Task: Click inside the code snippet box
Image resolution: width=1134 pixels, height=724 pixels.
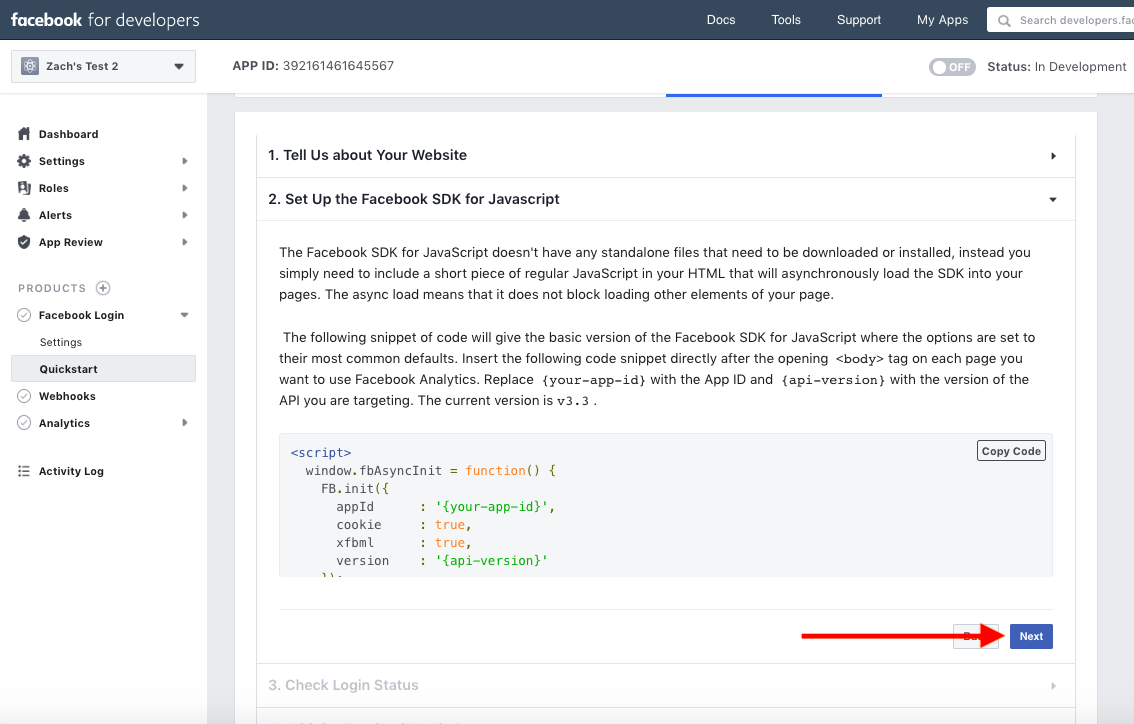Action: 665,505
